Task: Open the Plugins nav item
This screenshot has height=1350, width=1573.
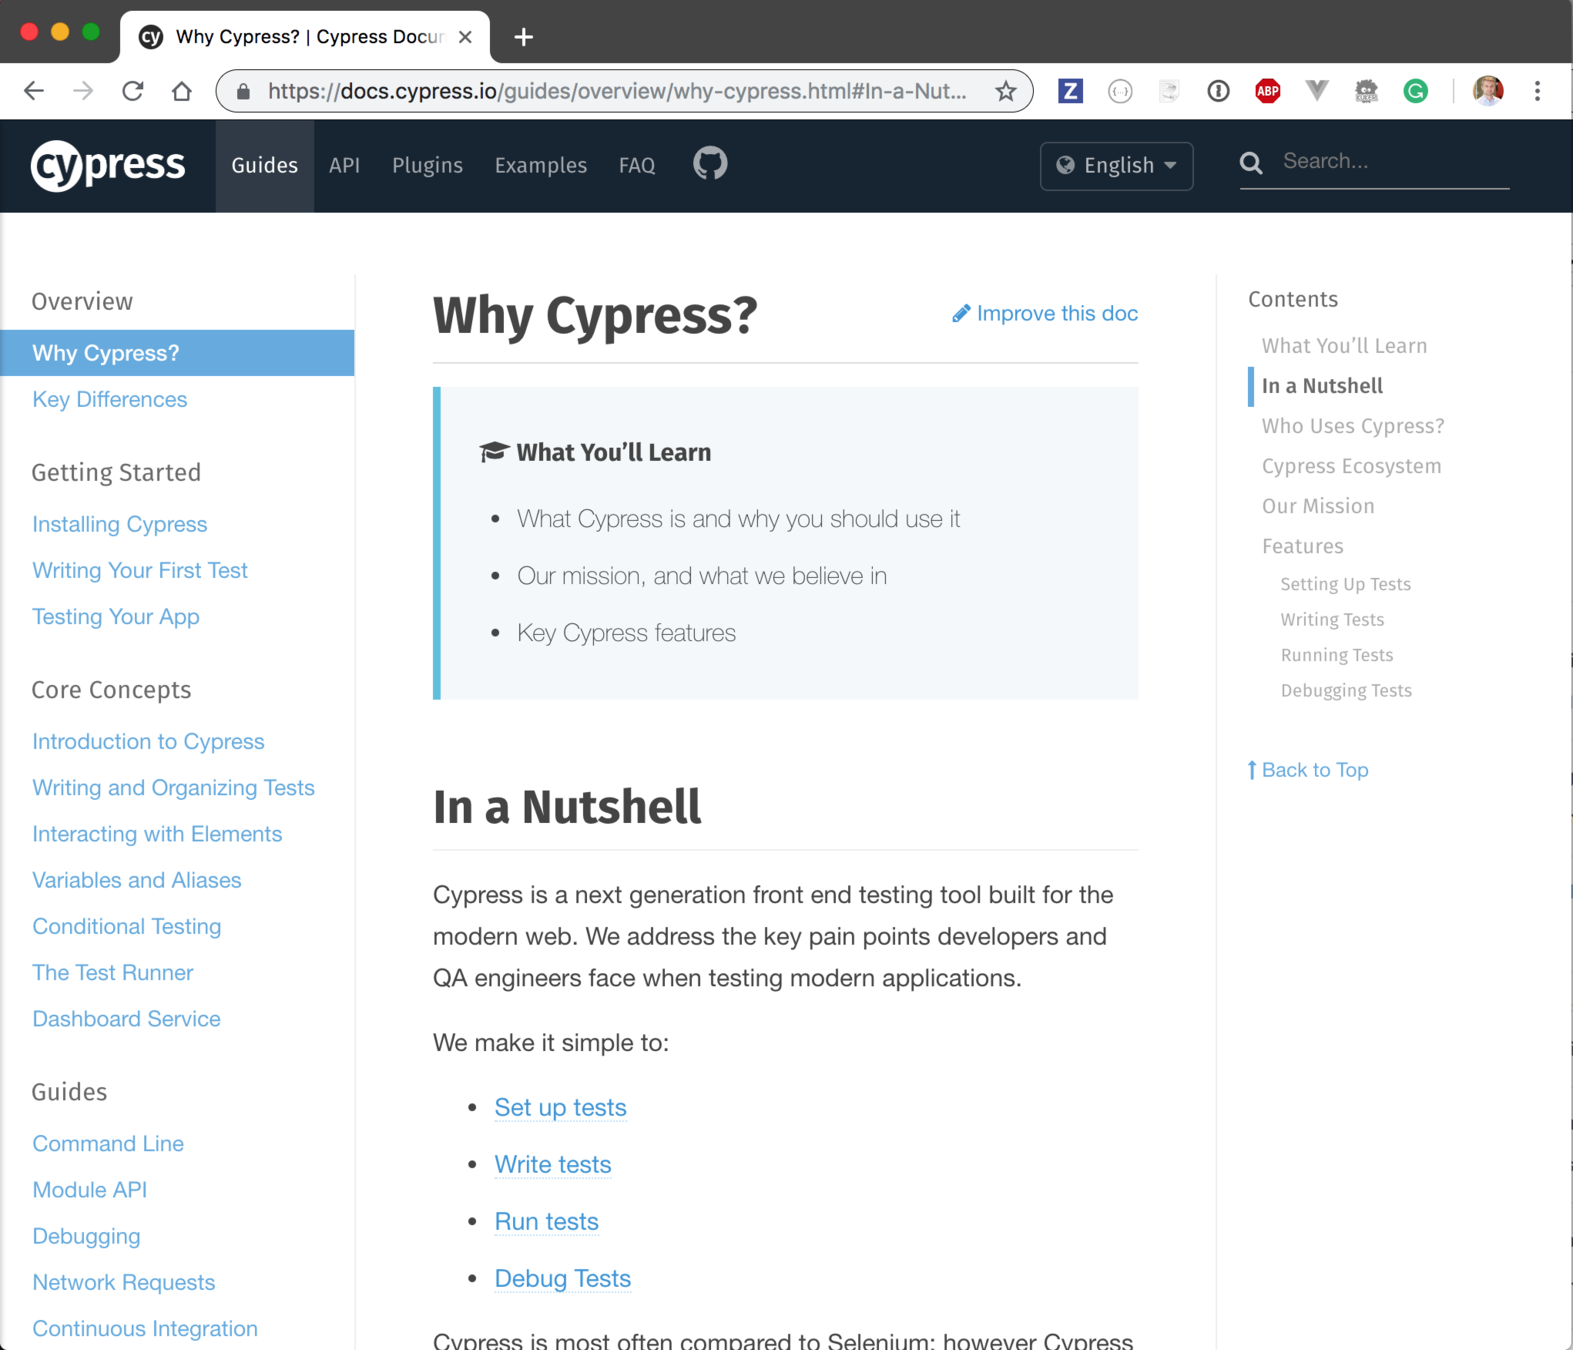Action: [427, 165]
